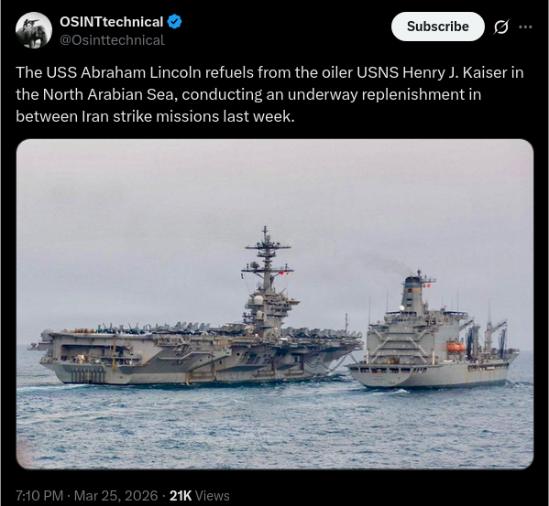This screenshot has width=549, height=506.
Task: Open the three-dot more options menu
Action: (x=526, y=27)
